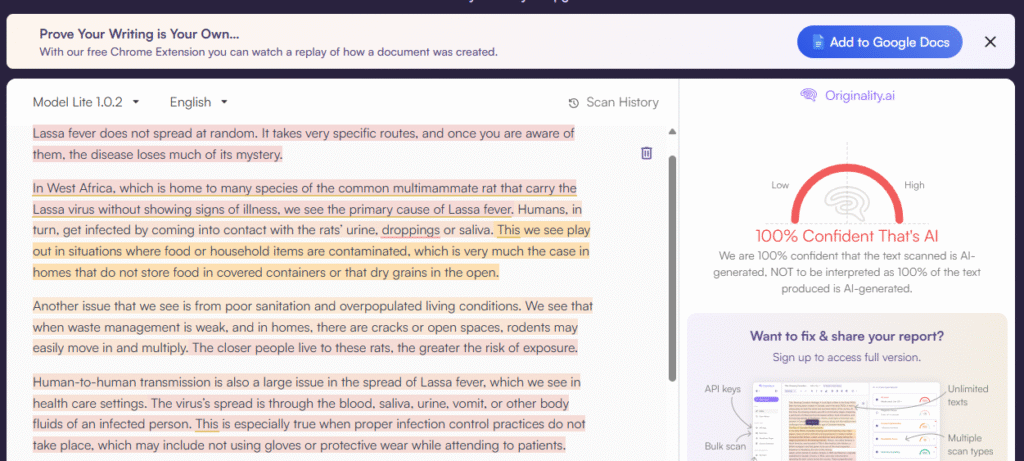Click the Originality.ai brain logo icon

pos(809,95)
